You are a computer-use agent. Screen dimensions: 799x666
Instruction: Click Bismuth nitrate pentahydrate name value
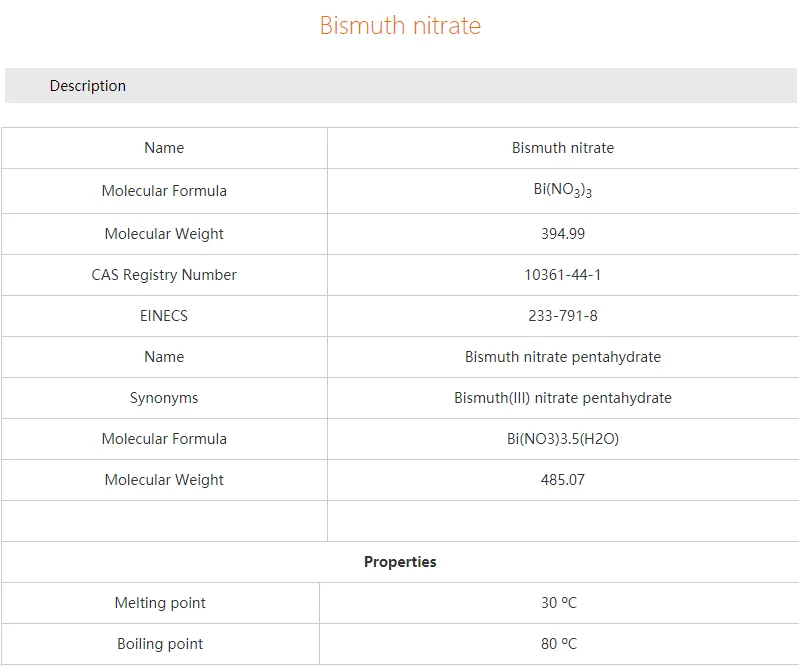click(563, 357)
